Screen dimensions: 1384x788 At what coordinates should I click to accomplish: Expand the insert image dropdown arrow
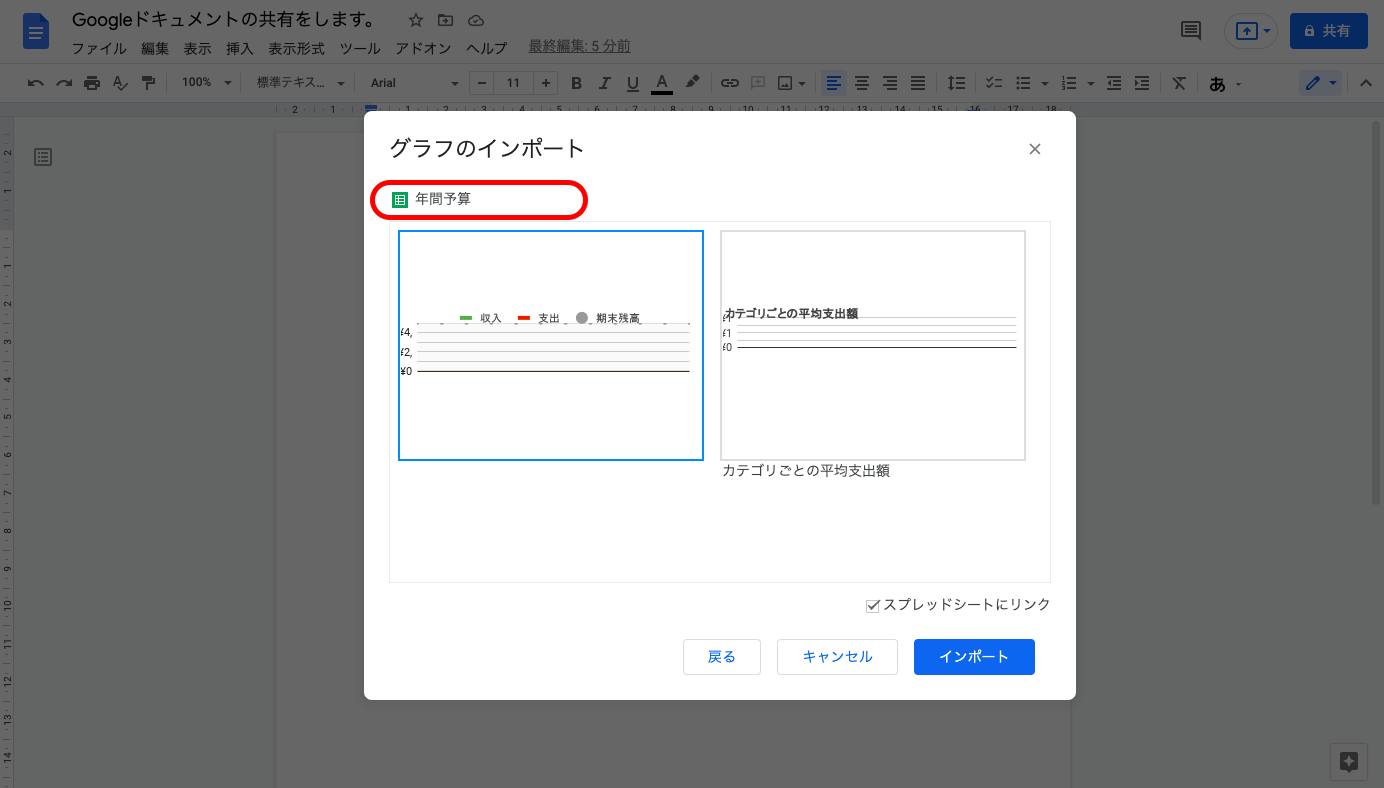(802, 83)
